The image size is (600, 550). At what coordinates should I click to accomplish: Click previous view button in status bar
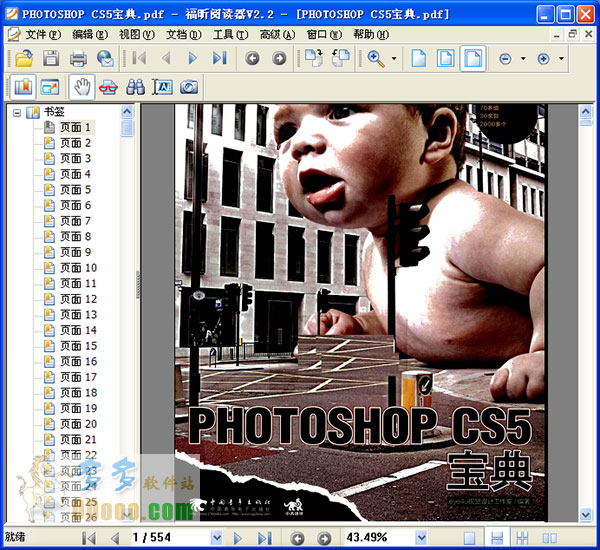click(x=297, y=538)
